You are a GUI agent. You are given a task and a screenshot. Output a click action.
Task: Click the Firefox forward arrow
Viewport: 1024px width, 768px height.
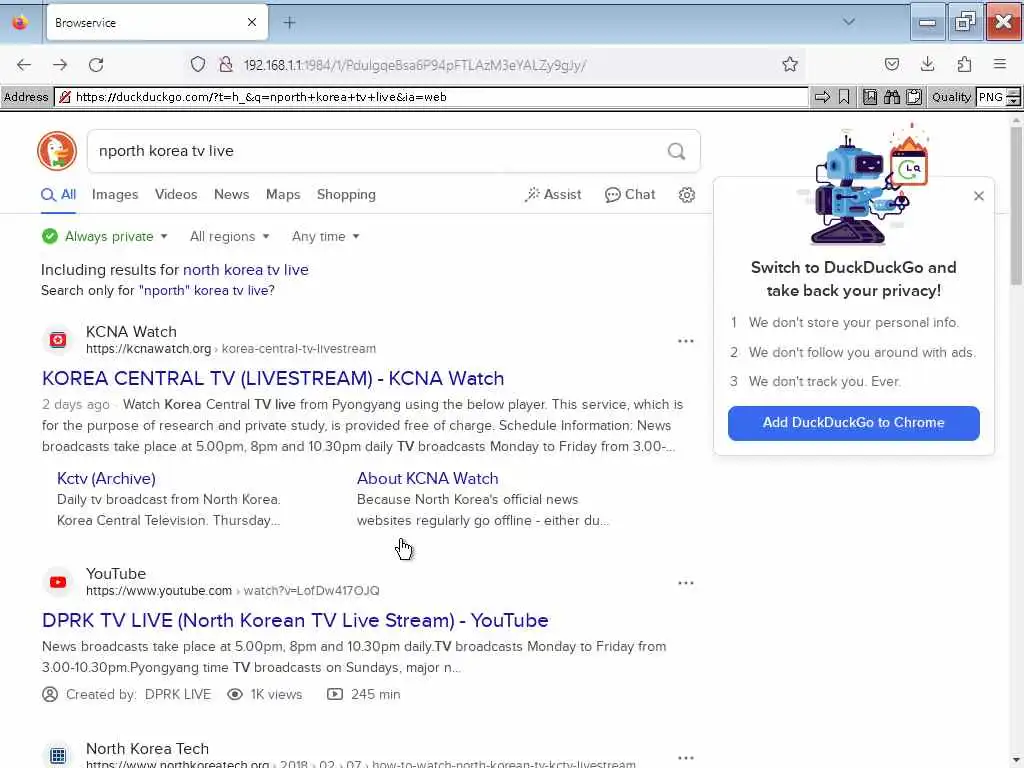tap(60, 65)
